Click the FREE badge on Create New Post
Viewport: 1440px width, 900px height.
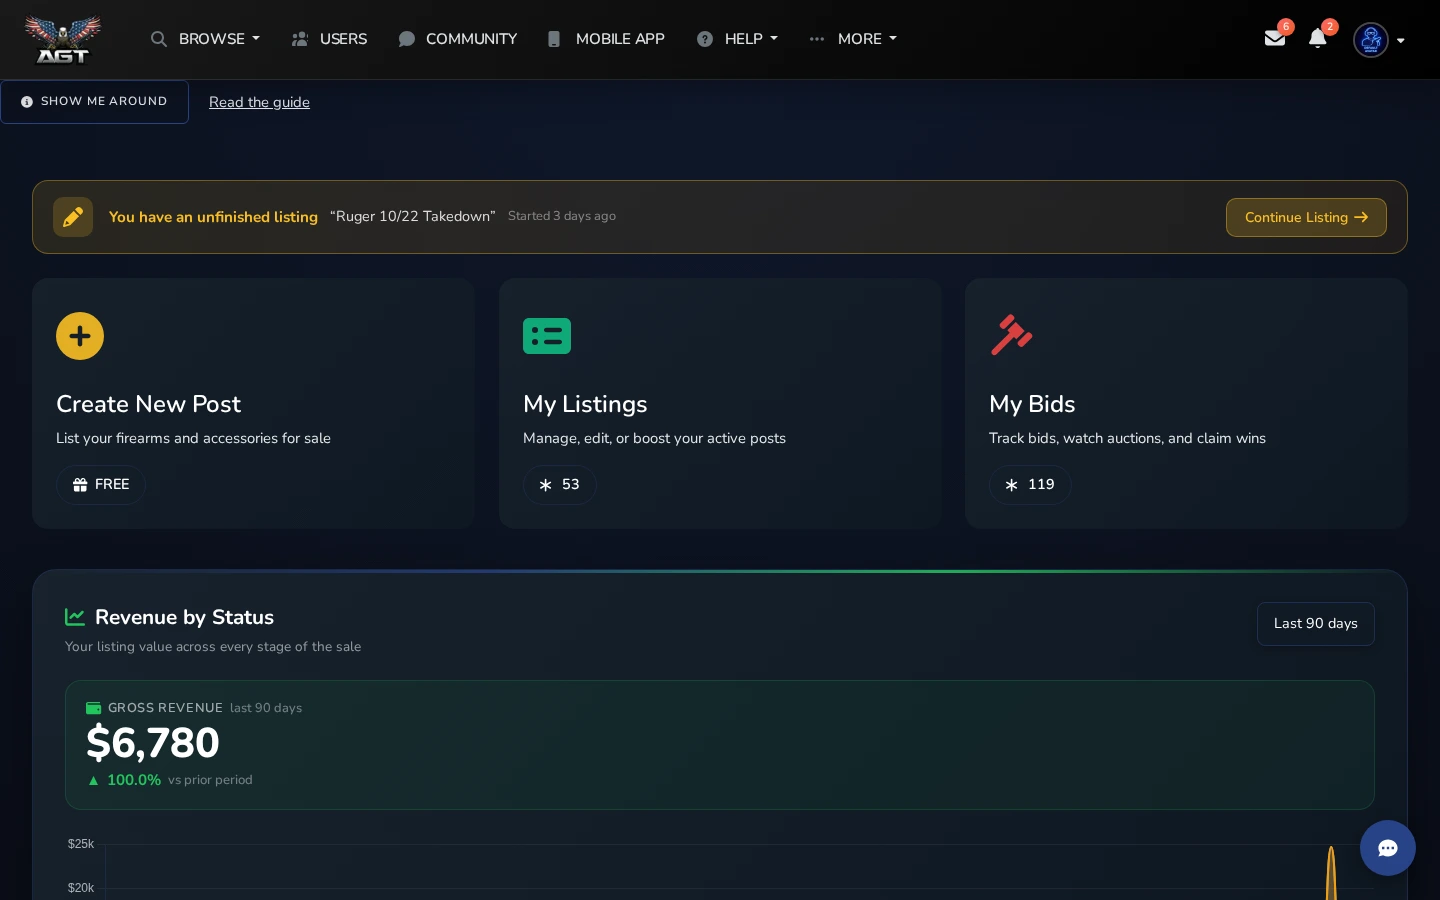[x=101, y=485]
